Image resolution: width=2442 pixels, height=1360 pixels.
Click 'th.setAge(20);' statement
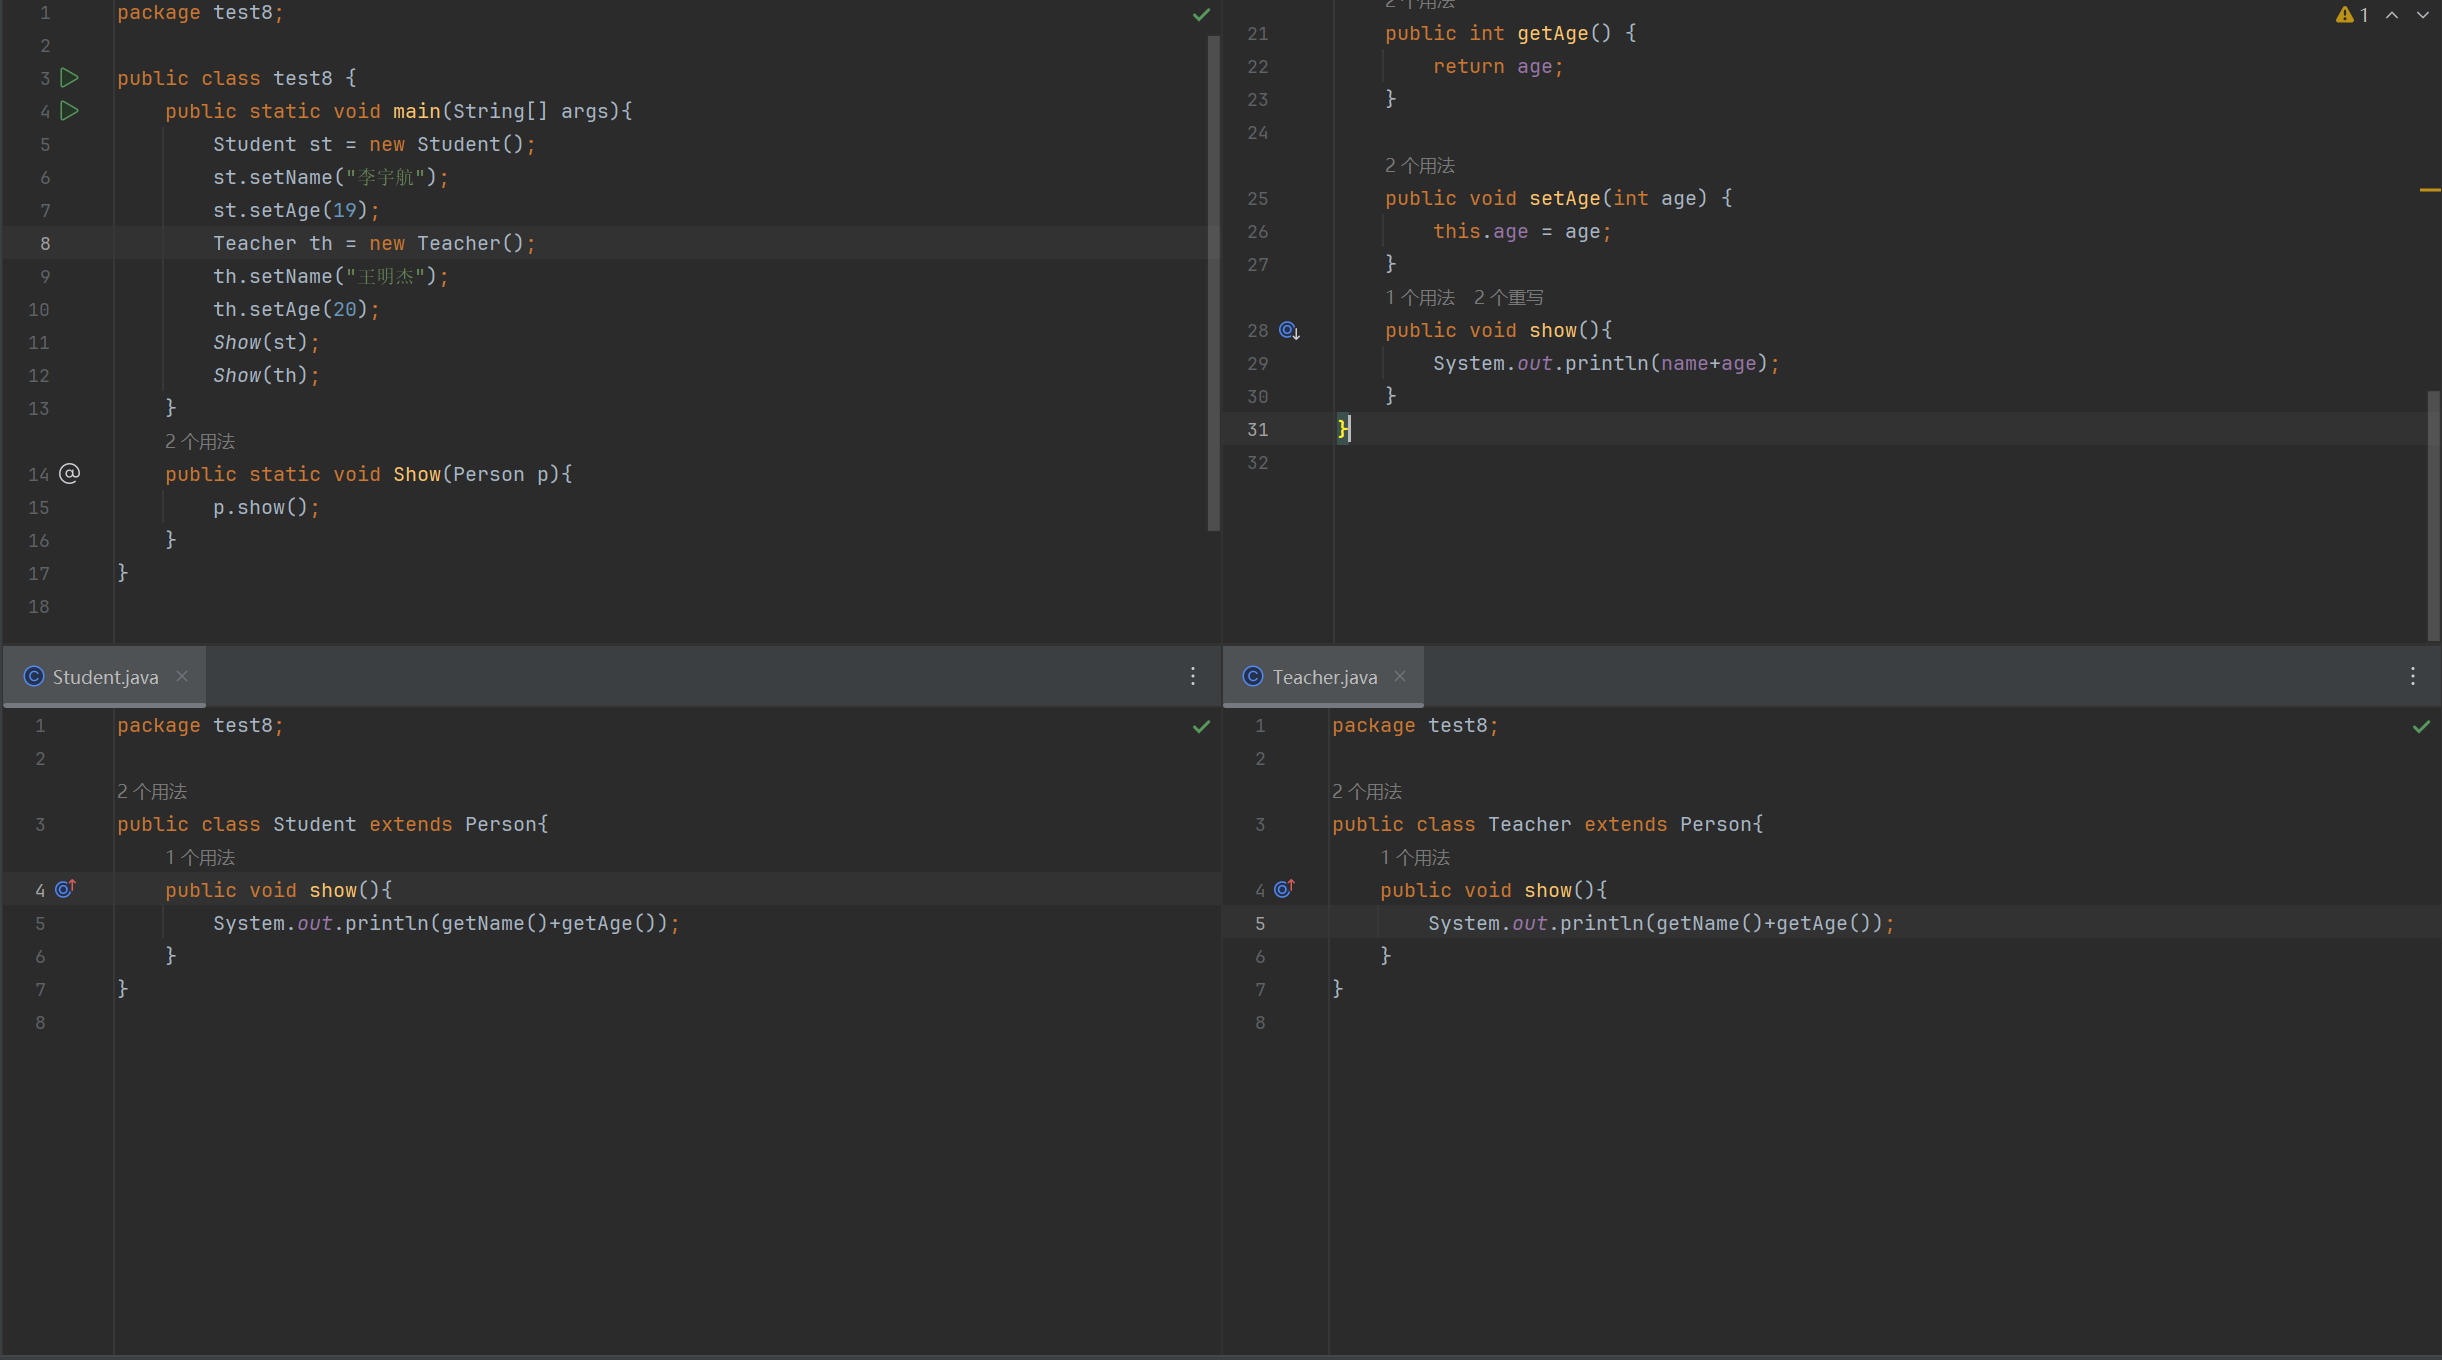[x=296, y=309]
